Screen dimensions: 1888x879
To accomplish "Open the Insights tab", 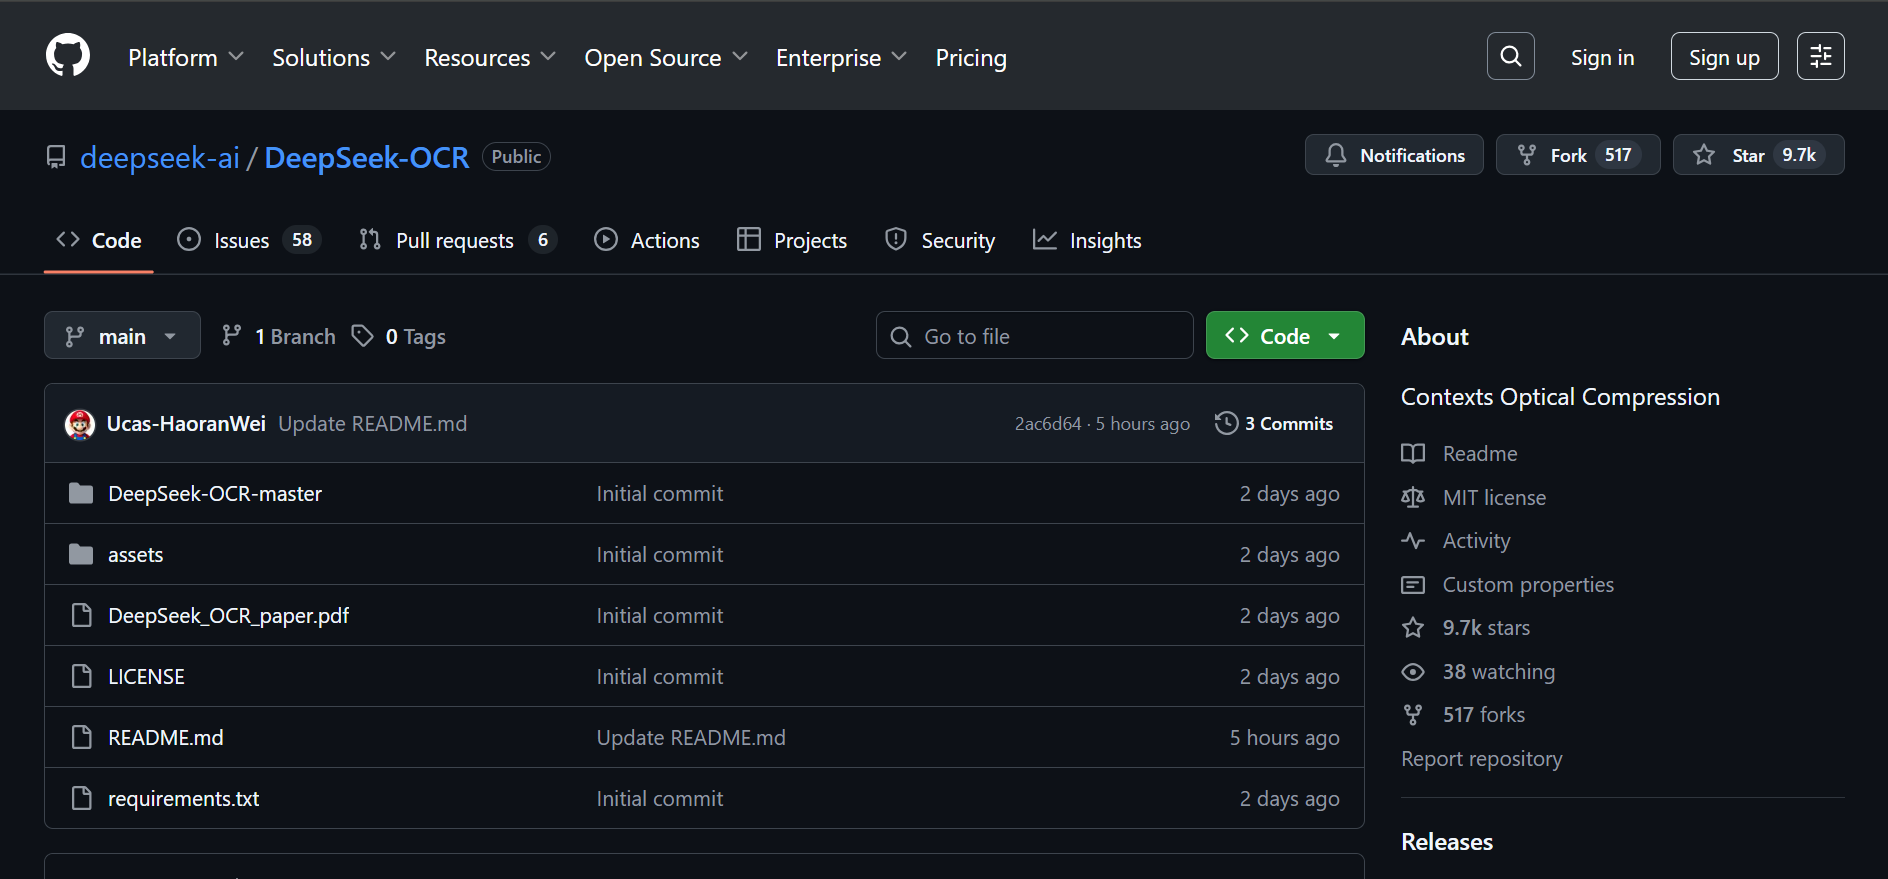I will pyautogui.click(x=1087, y=240).
